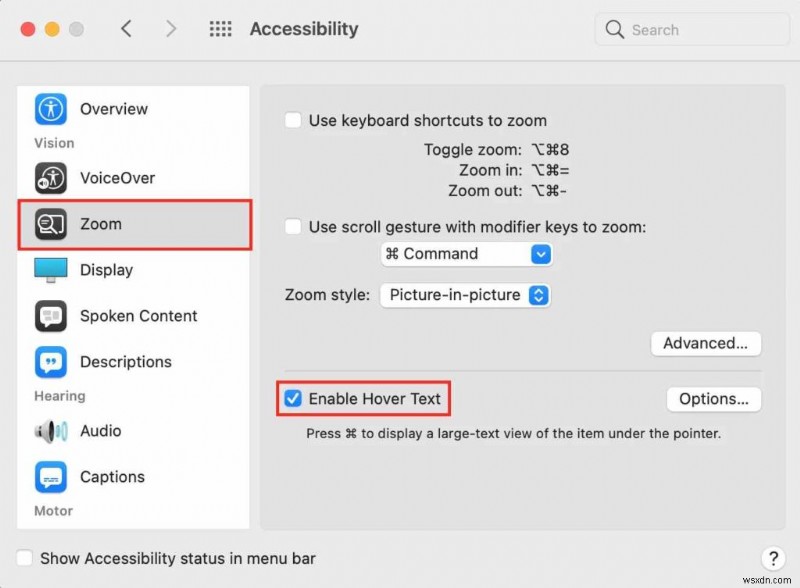Uncheck Enable Hover Text
The height and width of the screenshot is (588, 800).
pyautogui.click(x=293, y=398)
